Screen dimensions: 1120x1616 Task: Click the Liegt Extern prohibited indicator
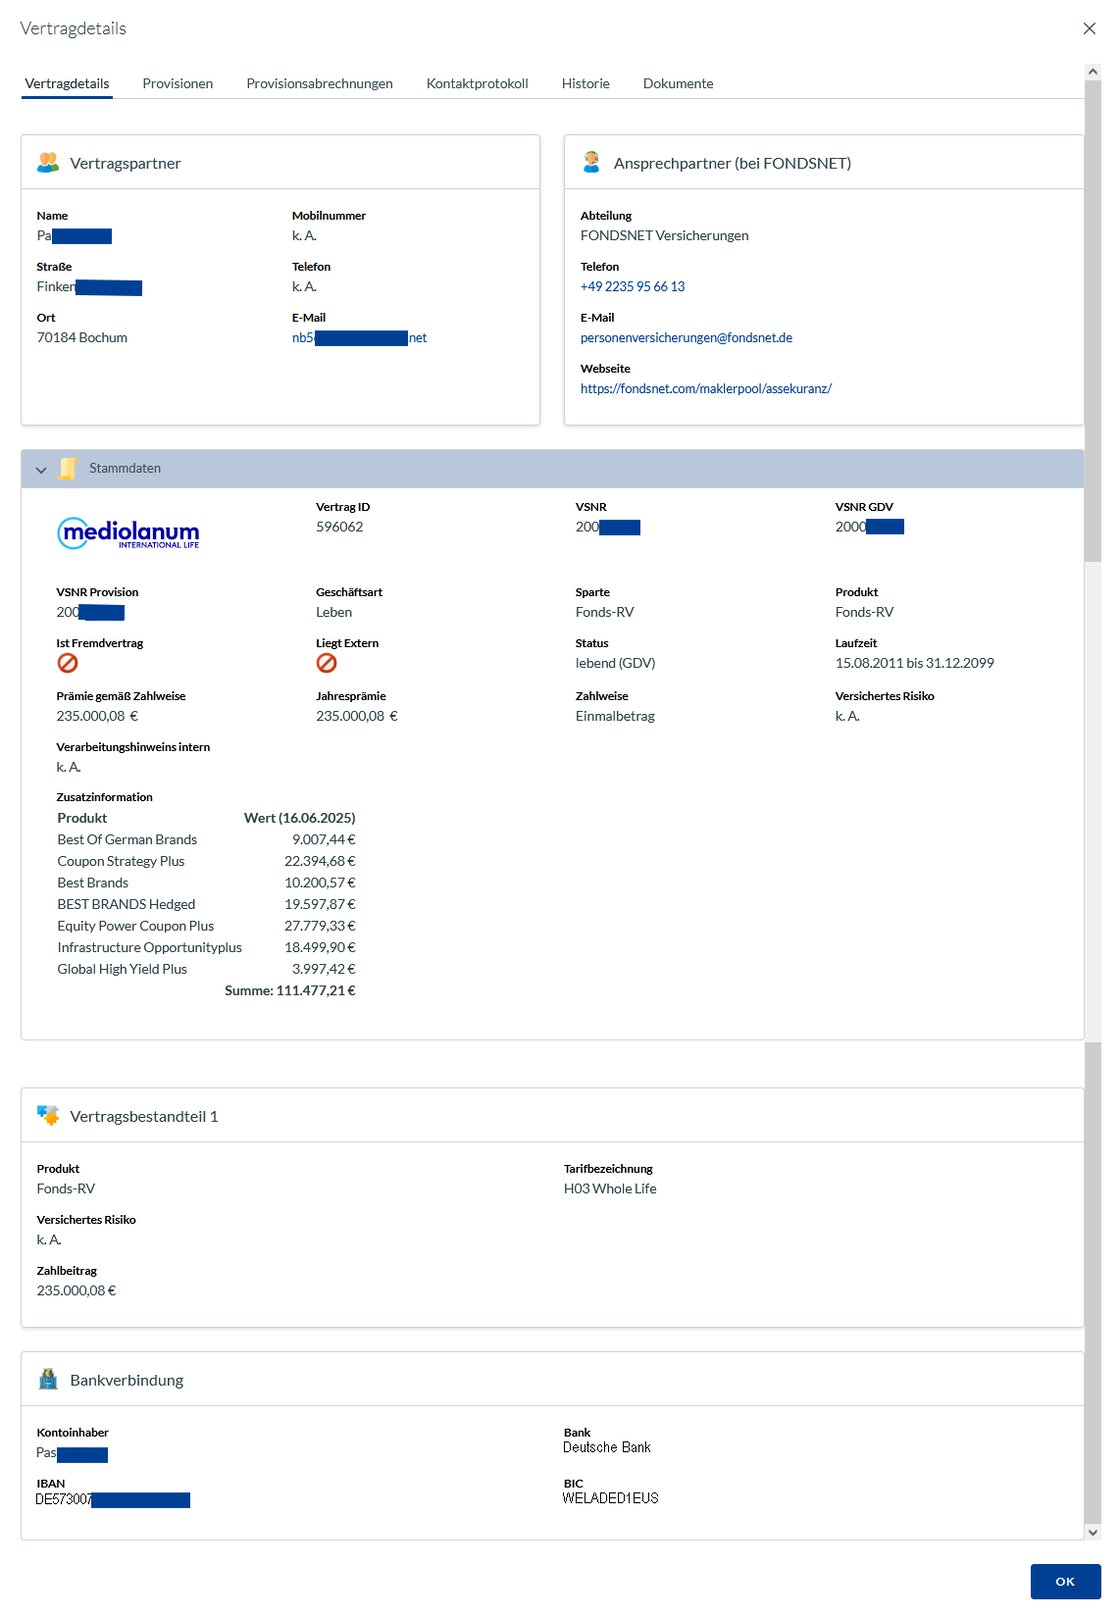click(x=327, y=663)
